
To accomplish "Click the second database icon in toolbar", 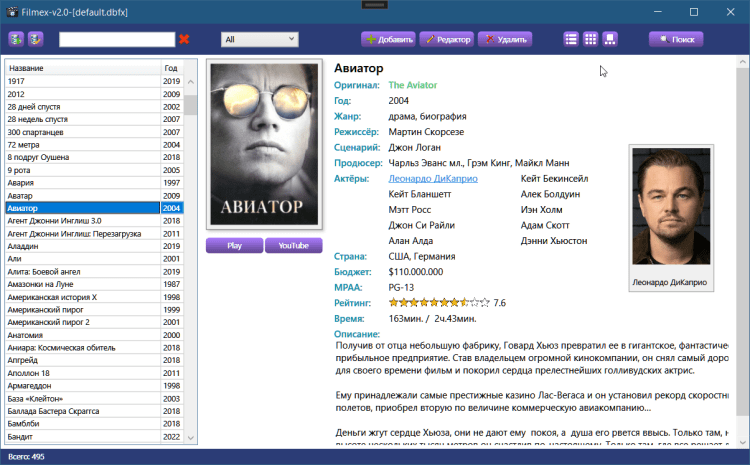I will pos(36,39).
